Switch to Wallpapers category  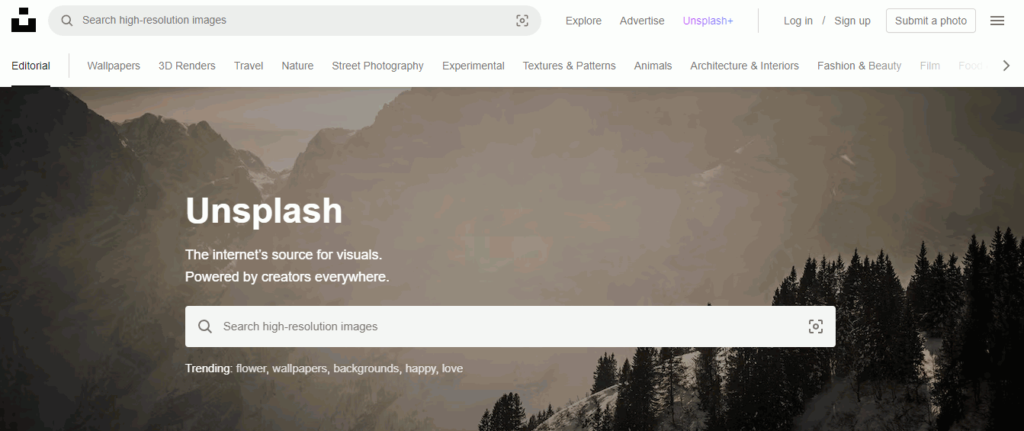[114, 66]
